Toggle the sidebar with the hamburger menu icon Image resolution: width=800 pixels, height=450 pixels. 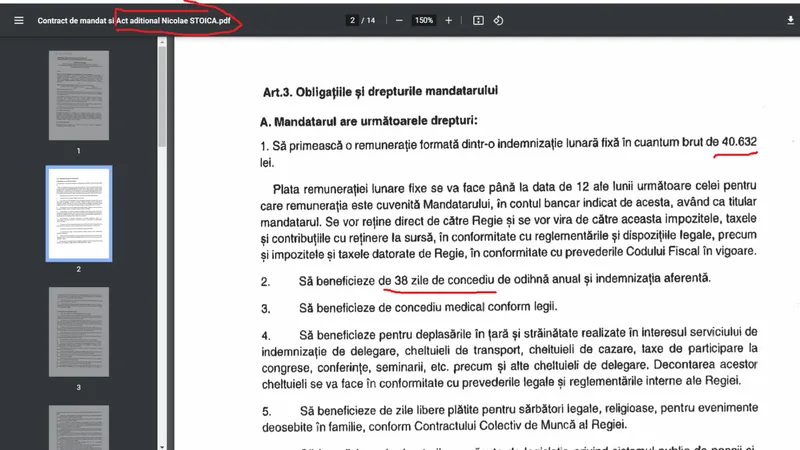click(18, 20)
